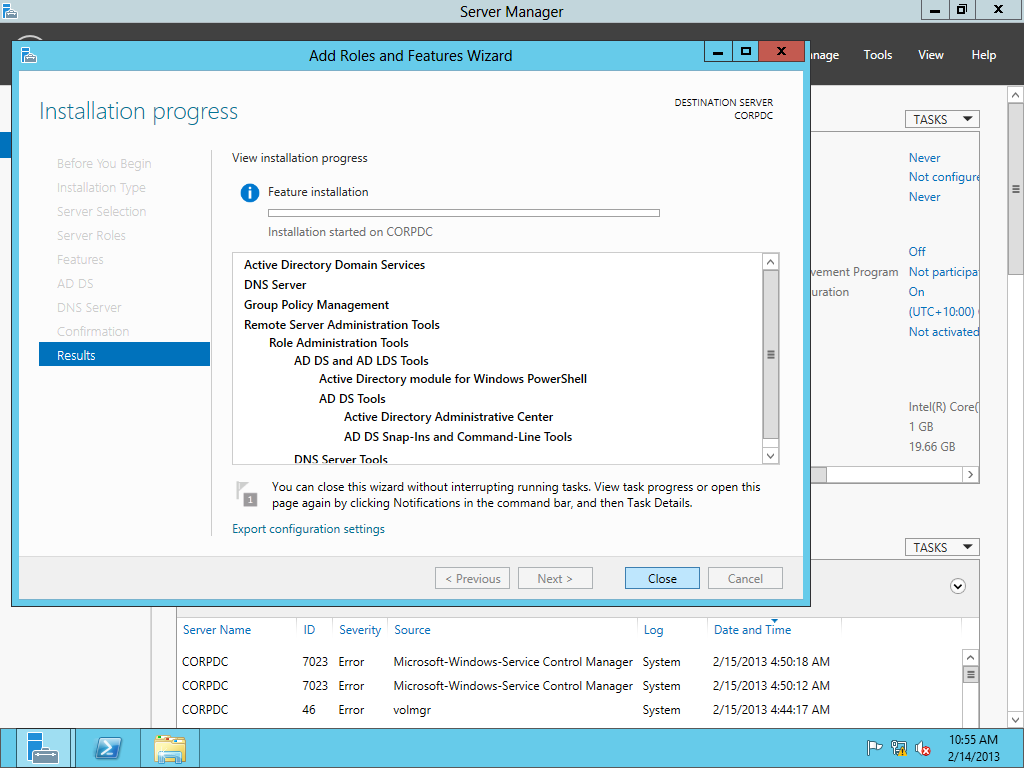Click the Not activated link
Screen dimensions: 1024x768
coord(943,332)
